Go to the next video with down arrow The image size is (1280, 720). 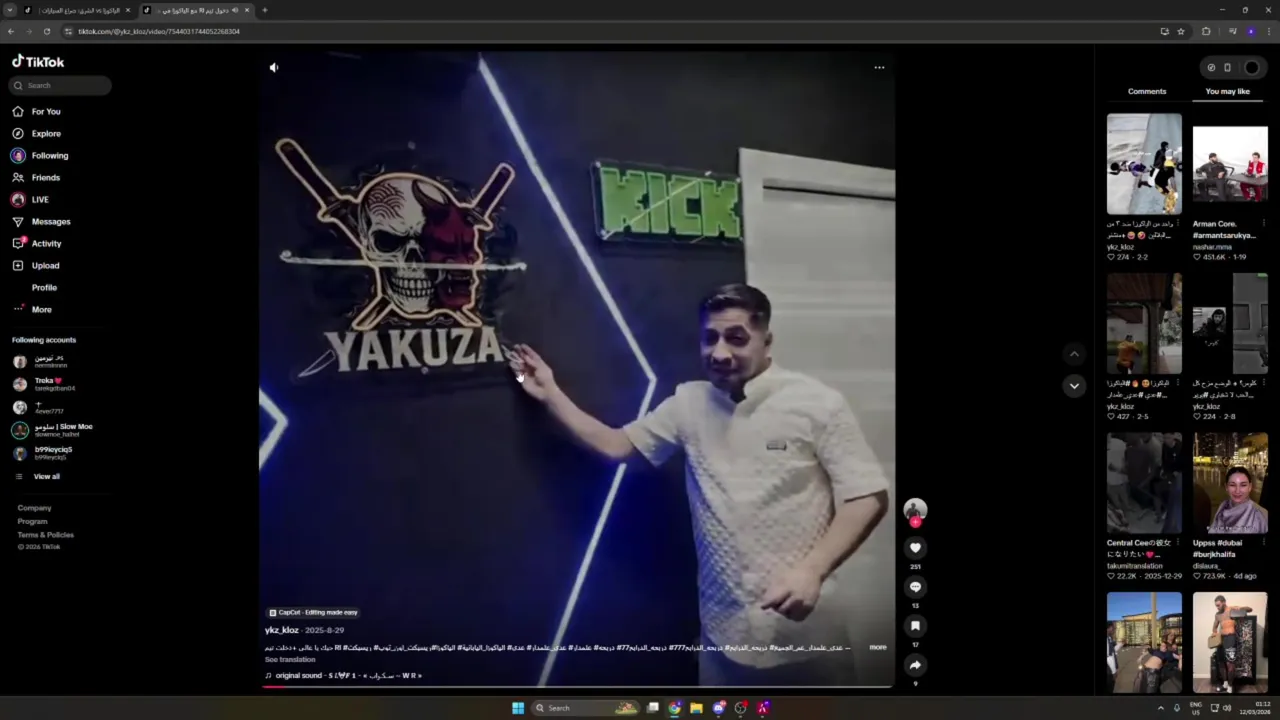[x=1074, y=386]
